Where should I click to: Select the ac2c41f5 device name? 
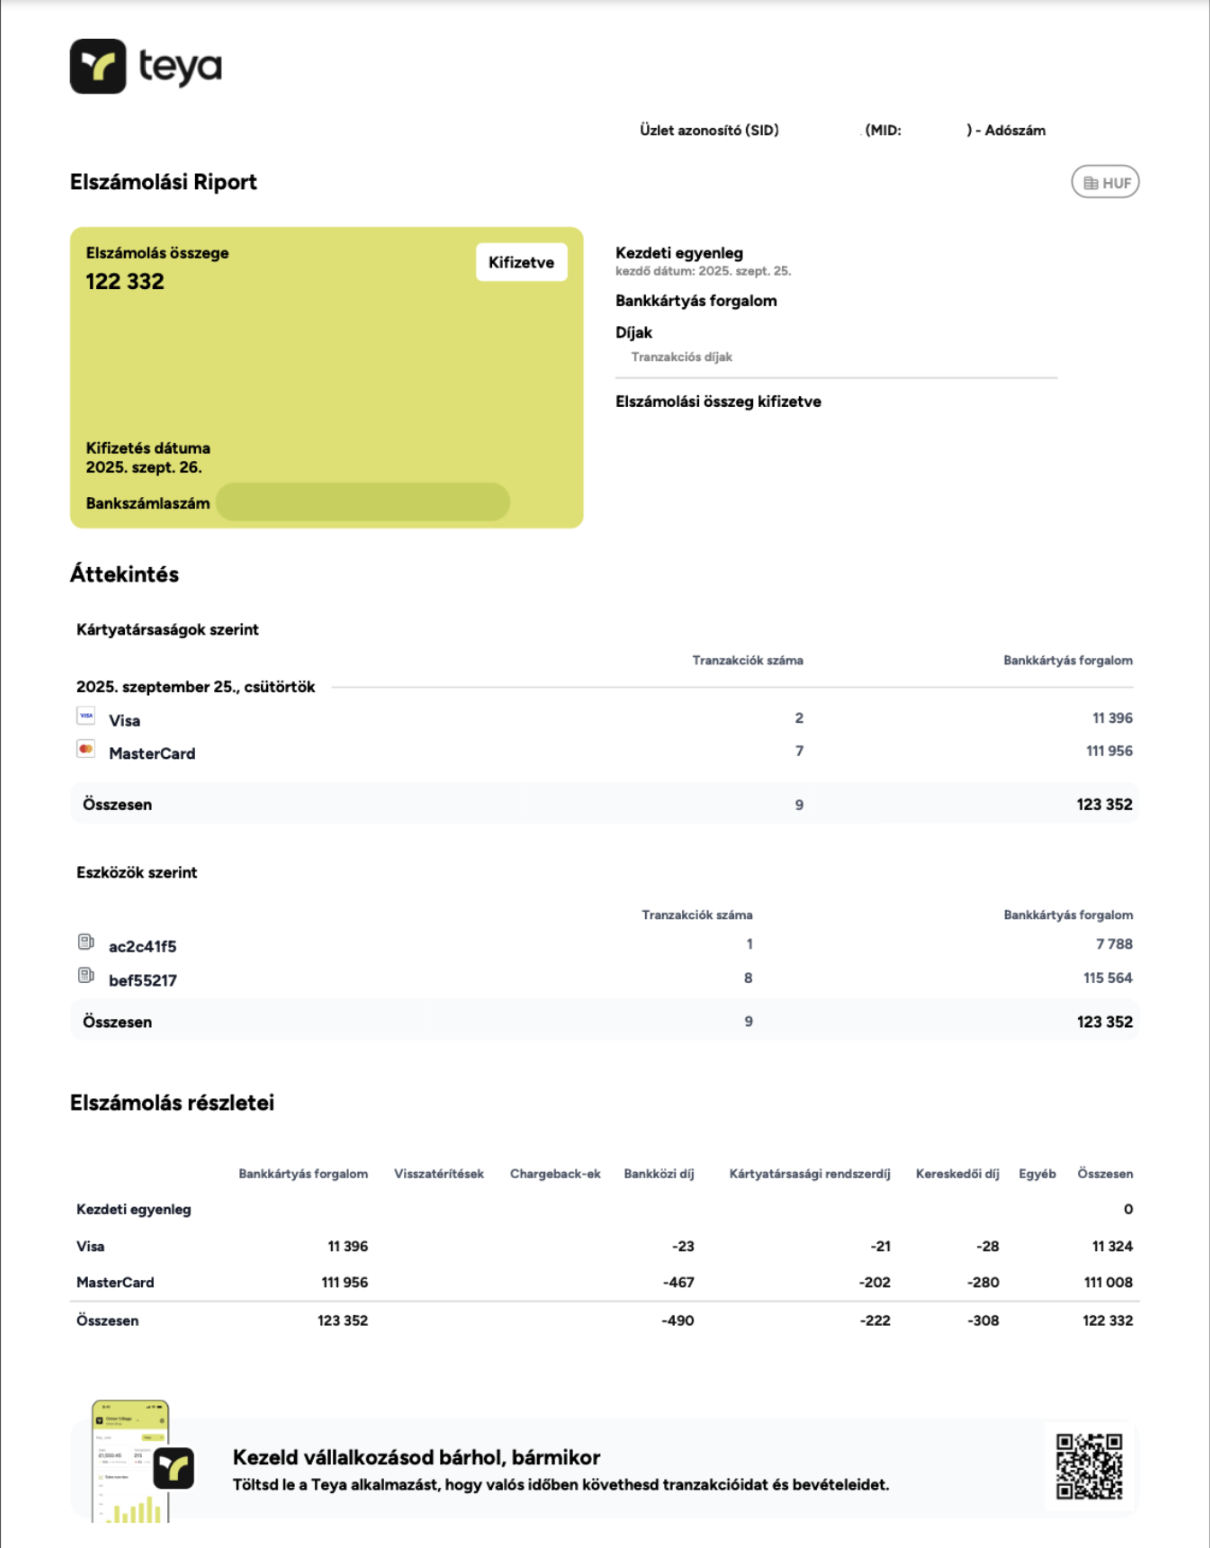point(142,946)
